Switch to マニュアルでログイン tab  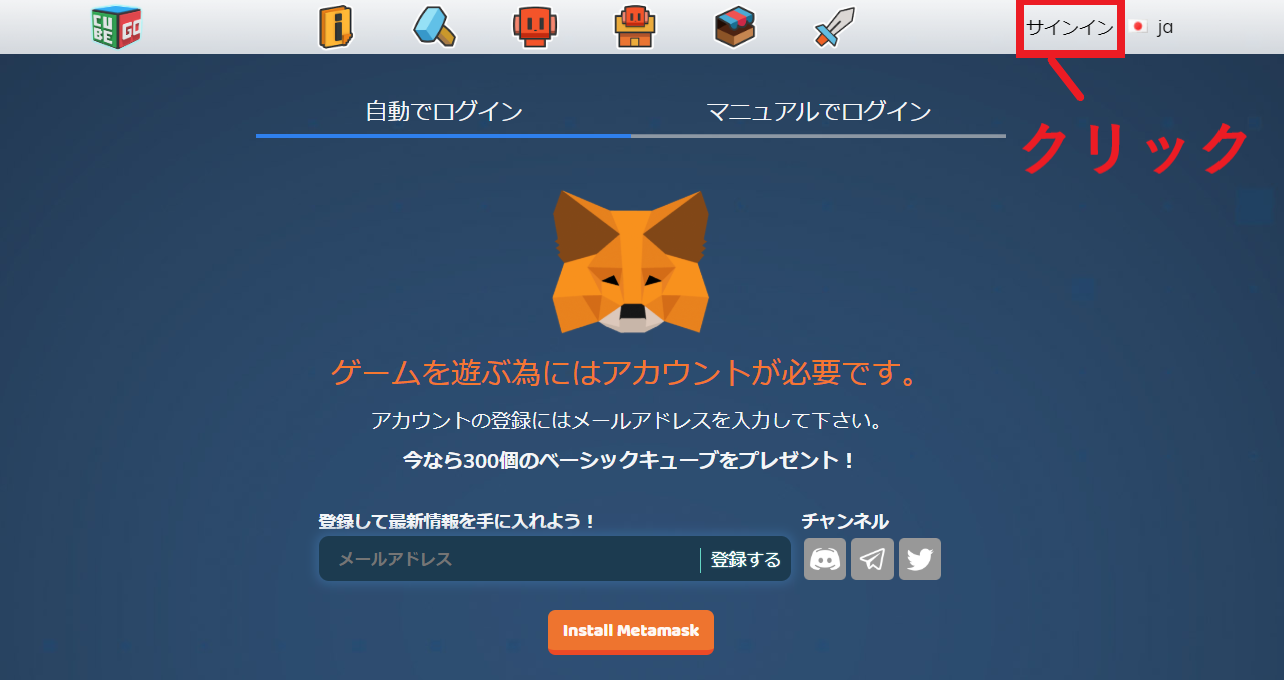818,112
